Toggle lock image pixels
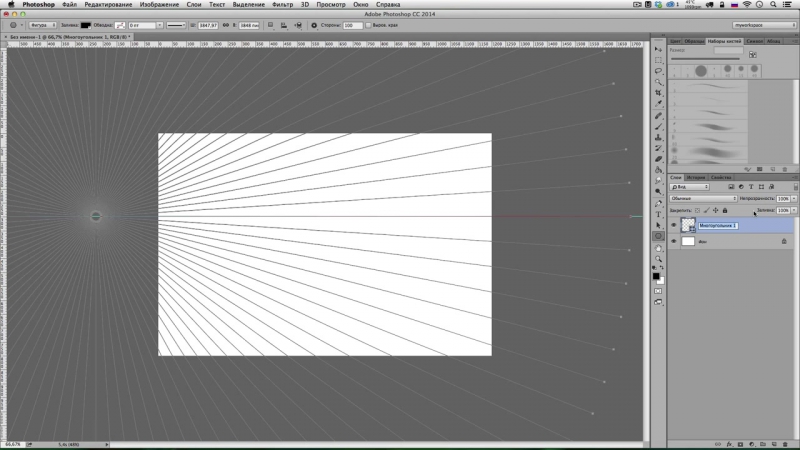This screenshot has width=800, height=450. click(x=706, y=210)
